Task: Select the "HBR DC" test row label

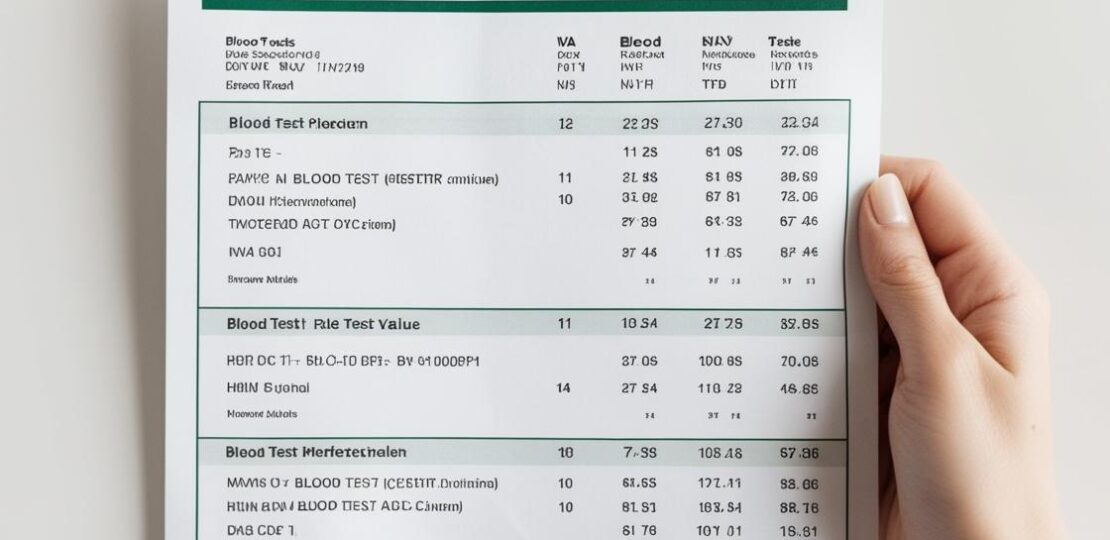Action: pyautogui.click(x=353, y=361)
